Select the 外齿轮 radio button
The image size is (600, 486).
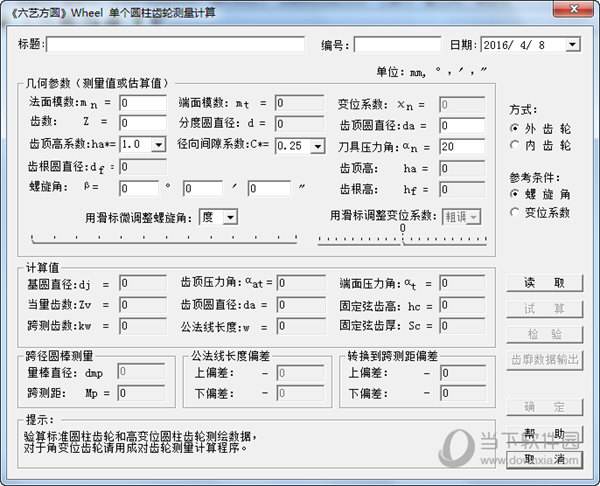515,129
